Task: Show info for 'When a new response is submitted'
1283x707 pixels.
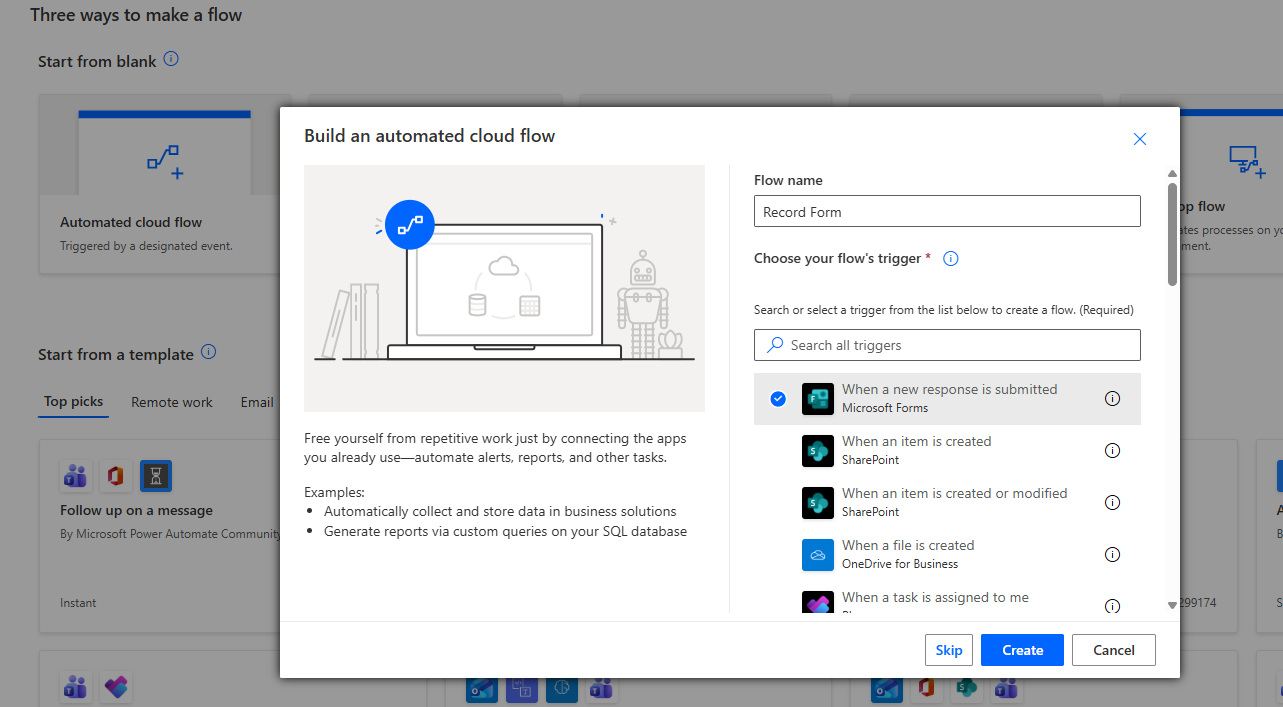Action: 1112,399
